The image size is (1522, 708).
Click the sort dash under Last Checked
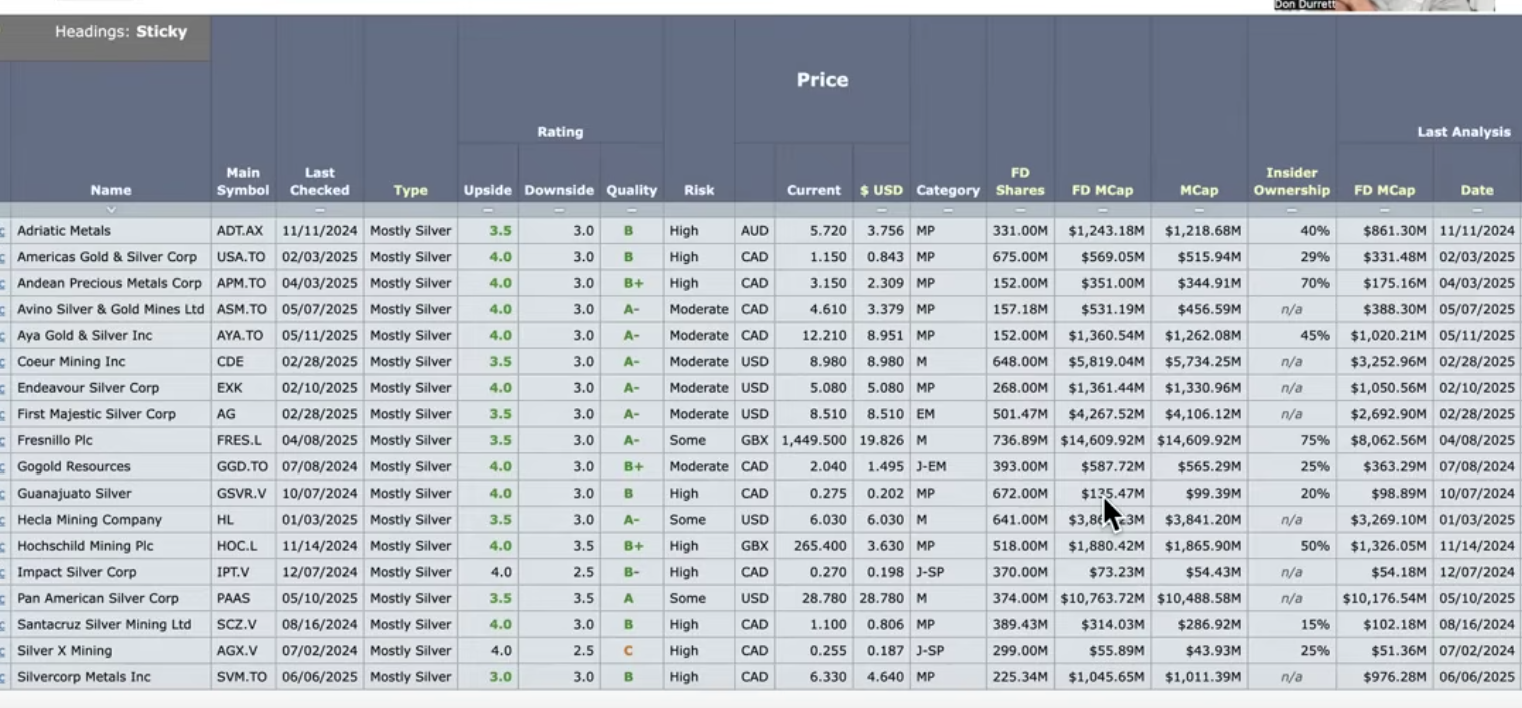[x=319, y=210]
